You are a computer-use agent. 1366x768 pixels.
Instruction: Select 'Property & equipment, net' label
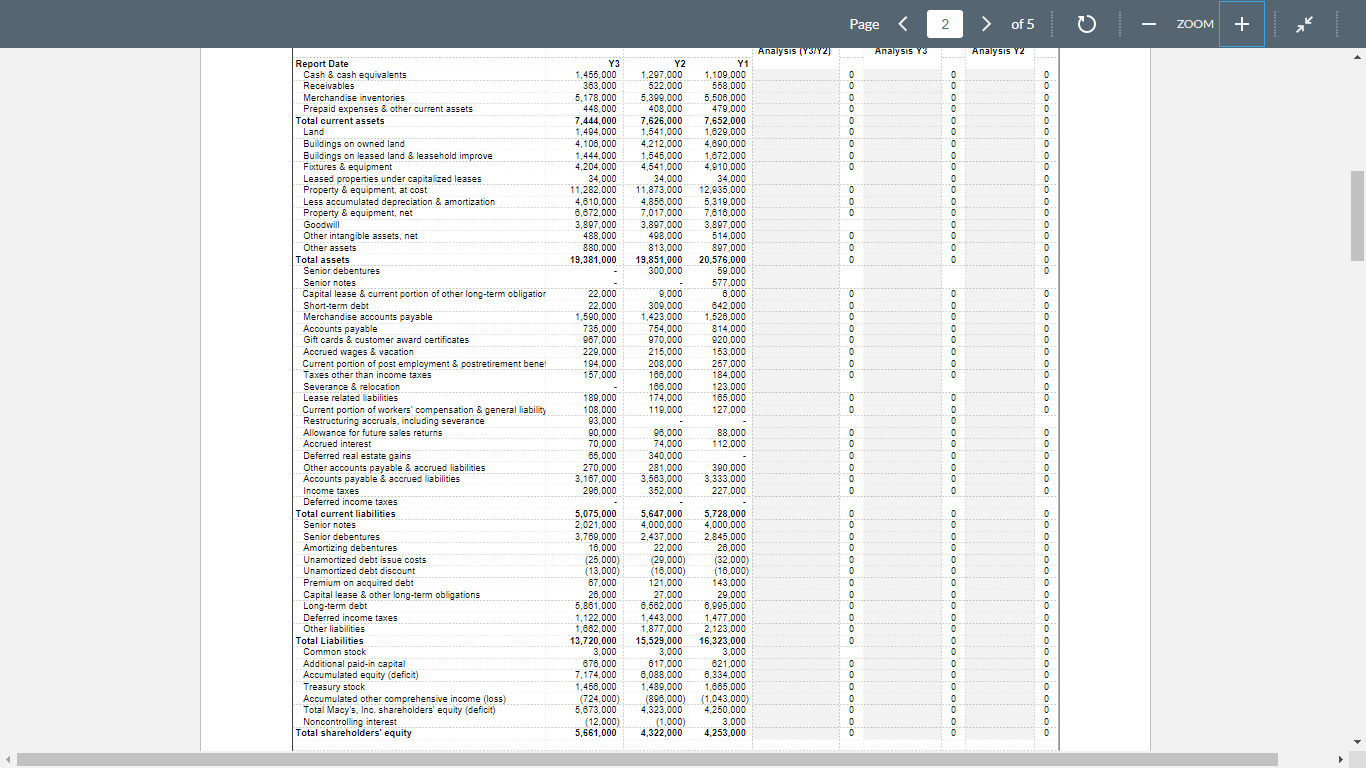(x=358, y=213)
